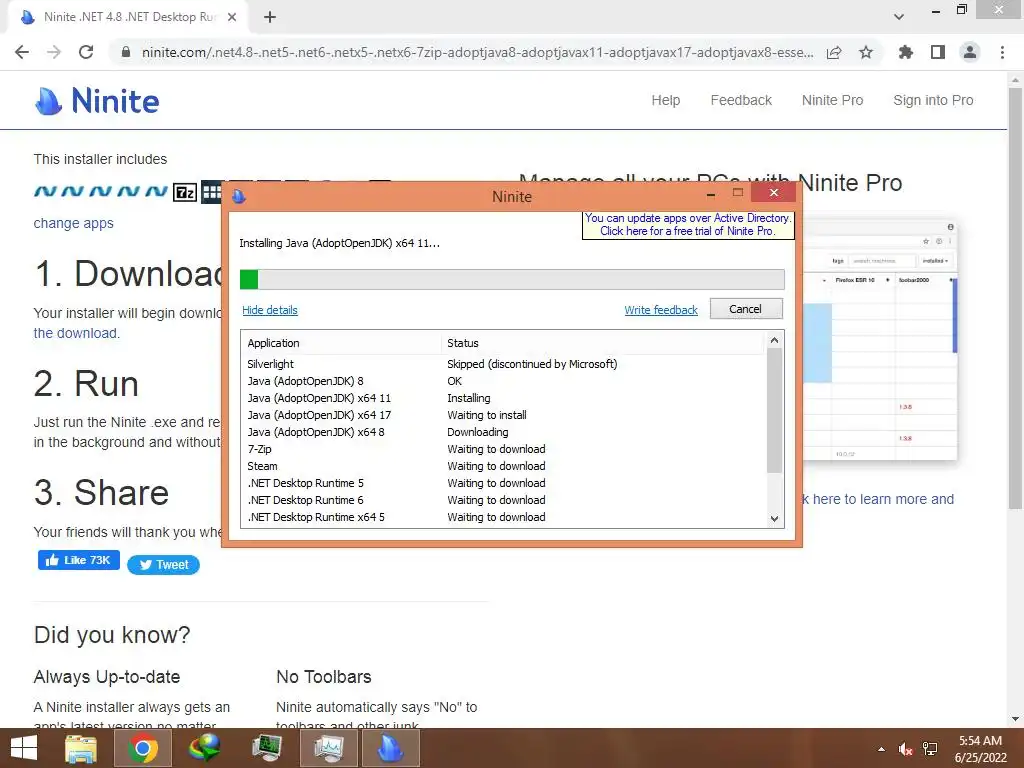Viewport: 1024px width, 768px height.
Task: Click the Application column header
Action: (342, 343)
